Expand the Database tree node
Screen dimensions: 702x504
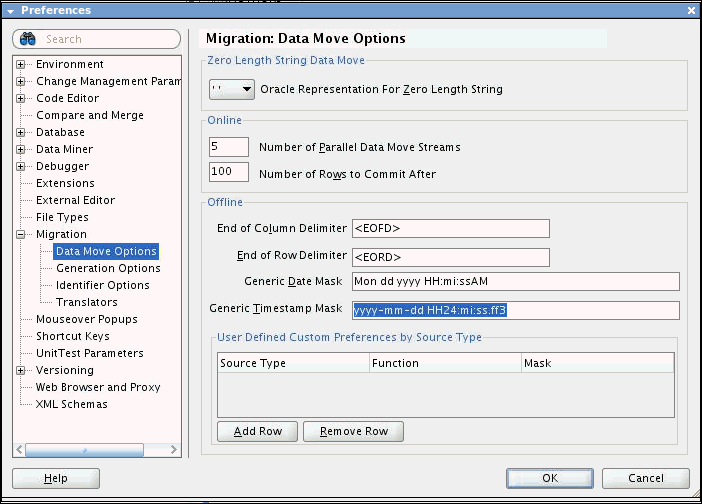coord(21,132)
